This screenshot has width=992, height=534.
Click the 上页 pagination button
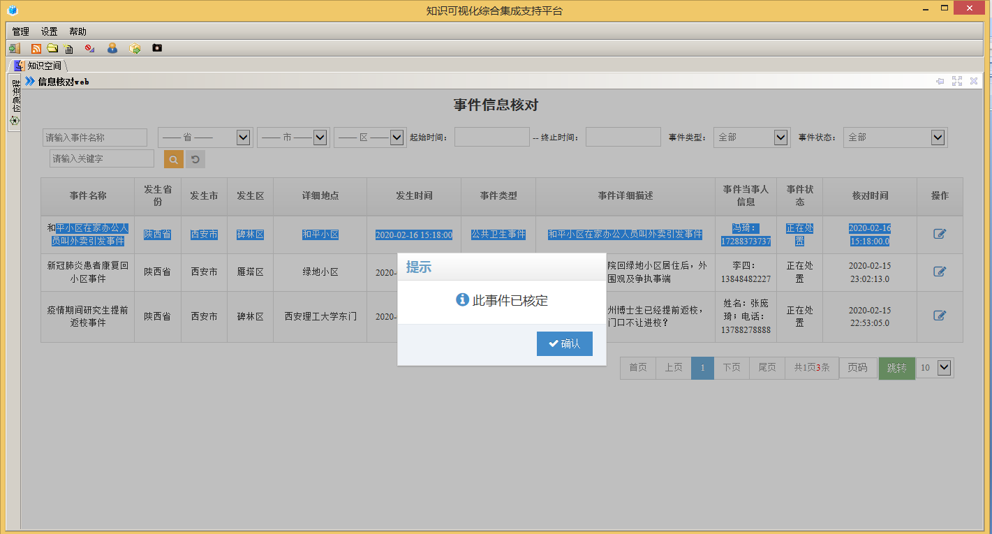coord(673,368)
